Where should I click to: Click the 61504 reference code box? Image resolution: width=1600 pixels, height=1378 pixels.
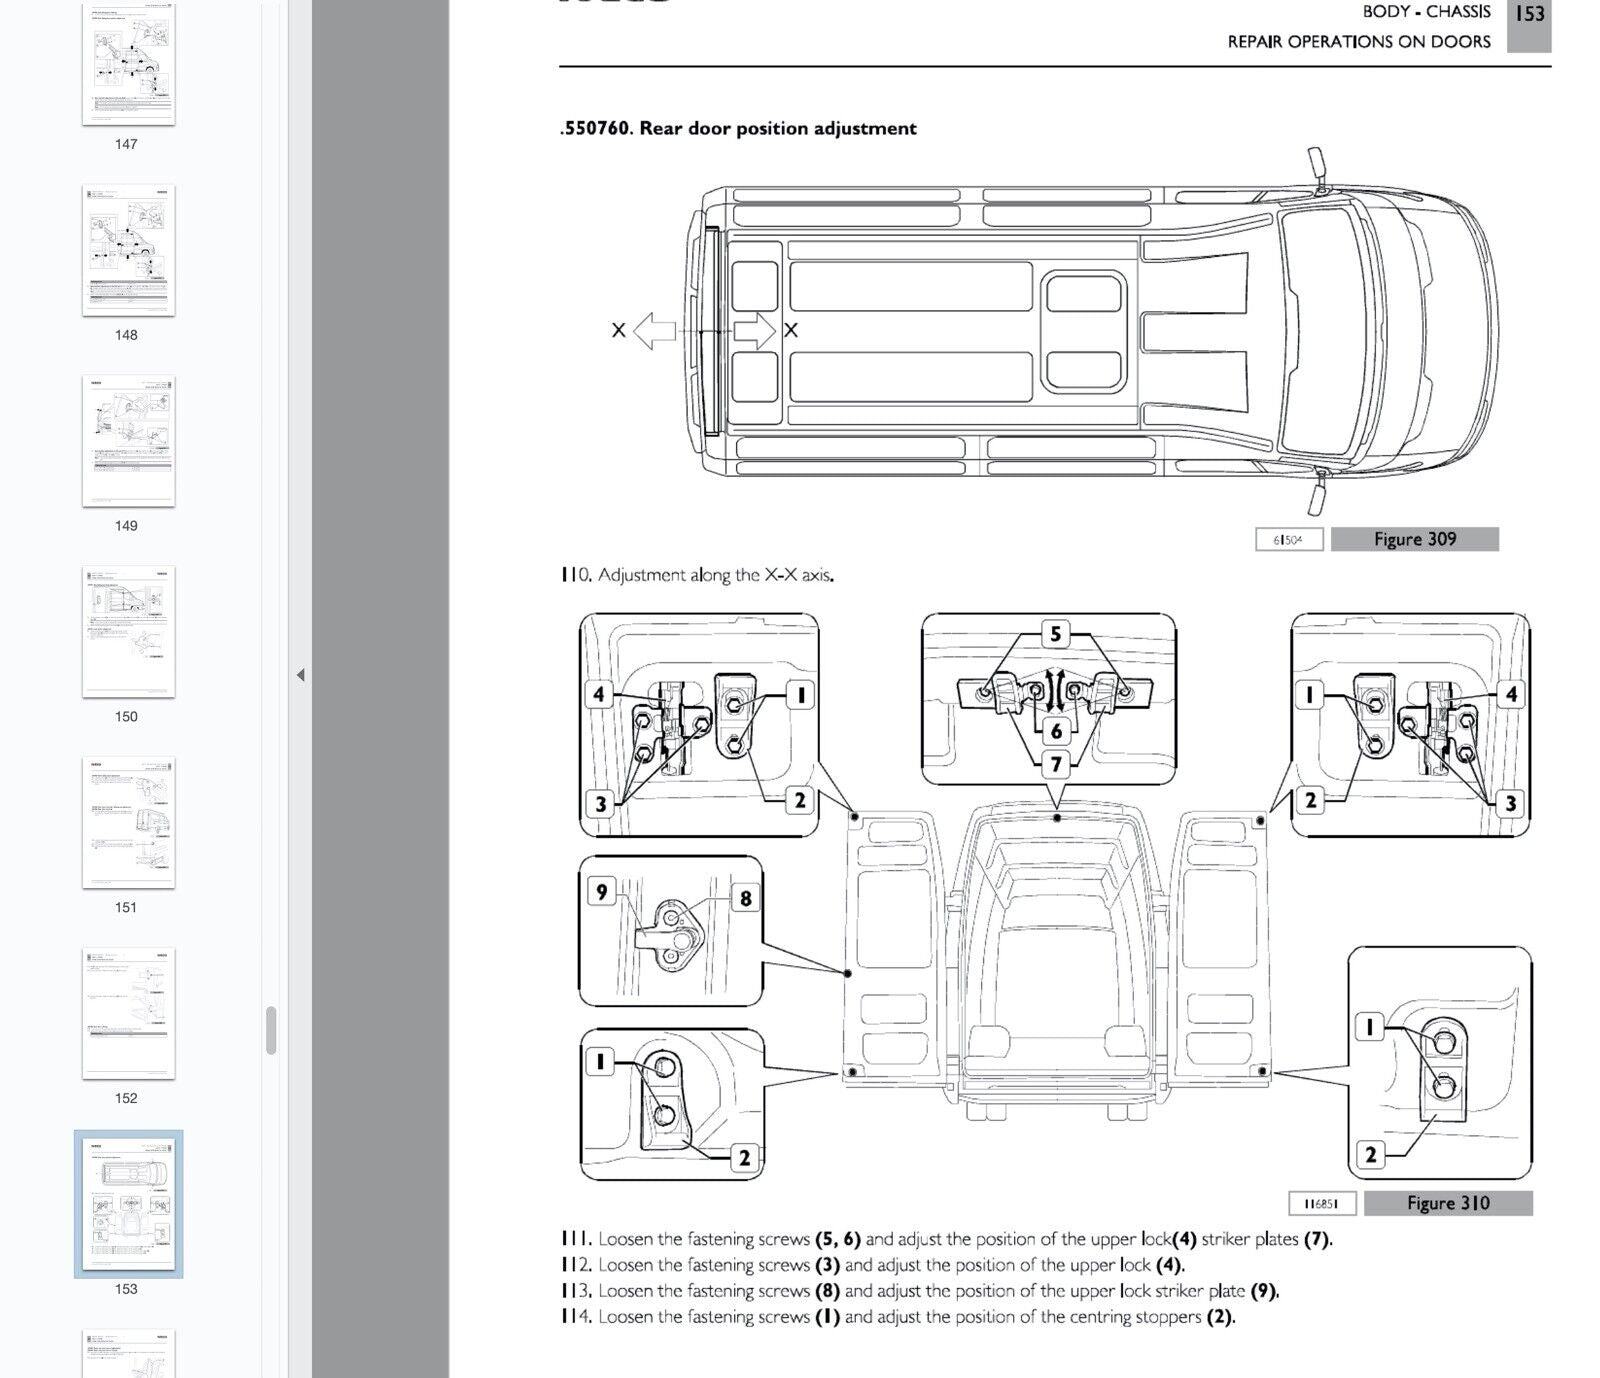point(1288,540)
